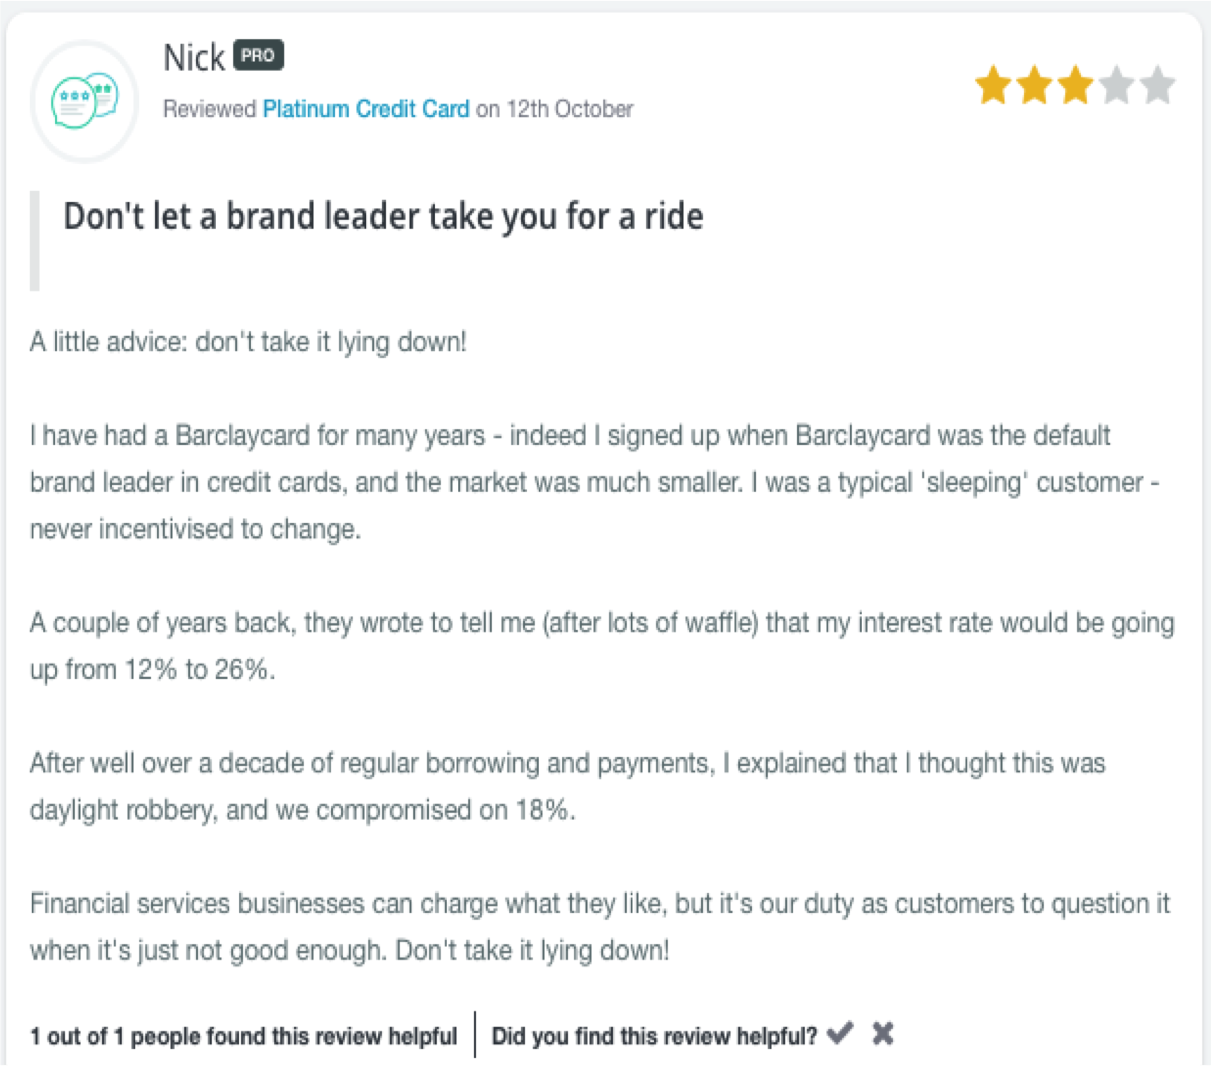Open the Platinum Credit Card link
The height and width of the screenshot is (1066, 1211).
[366, 109]
